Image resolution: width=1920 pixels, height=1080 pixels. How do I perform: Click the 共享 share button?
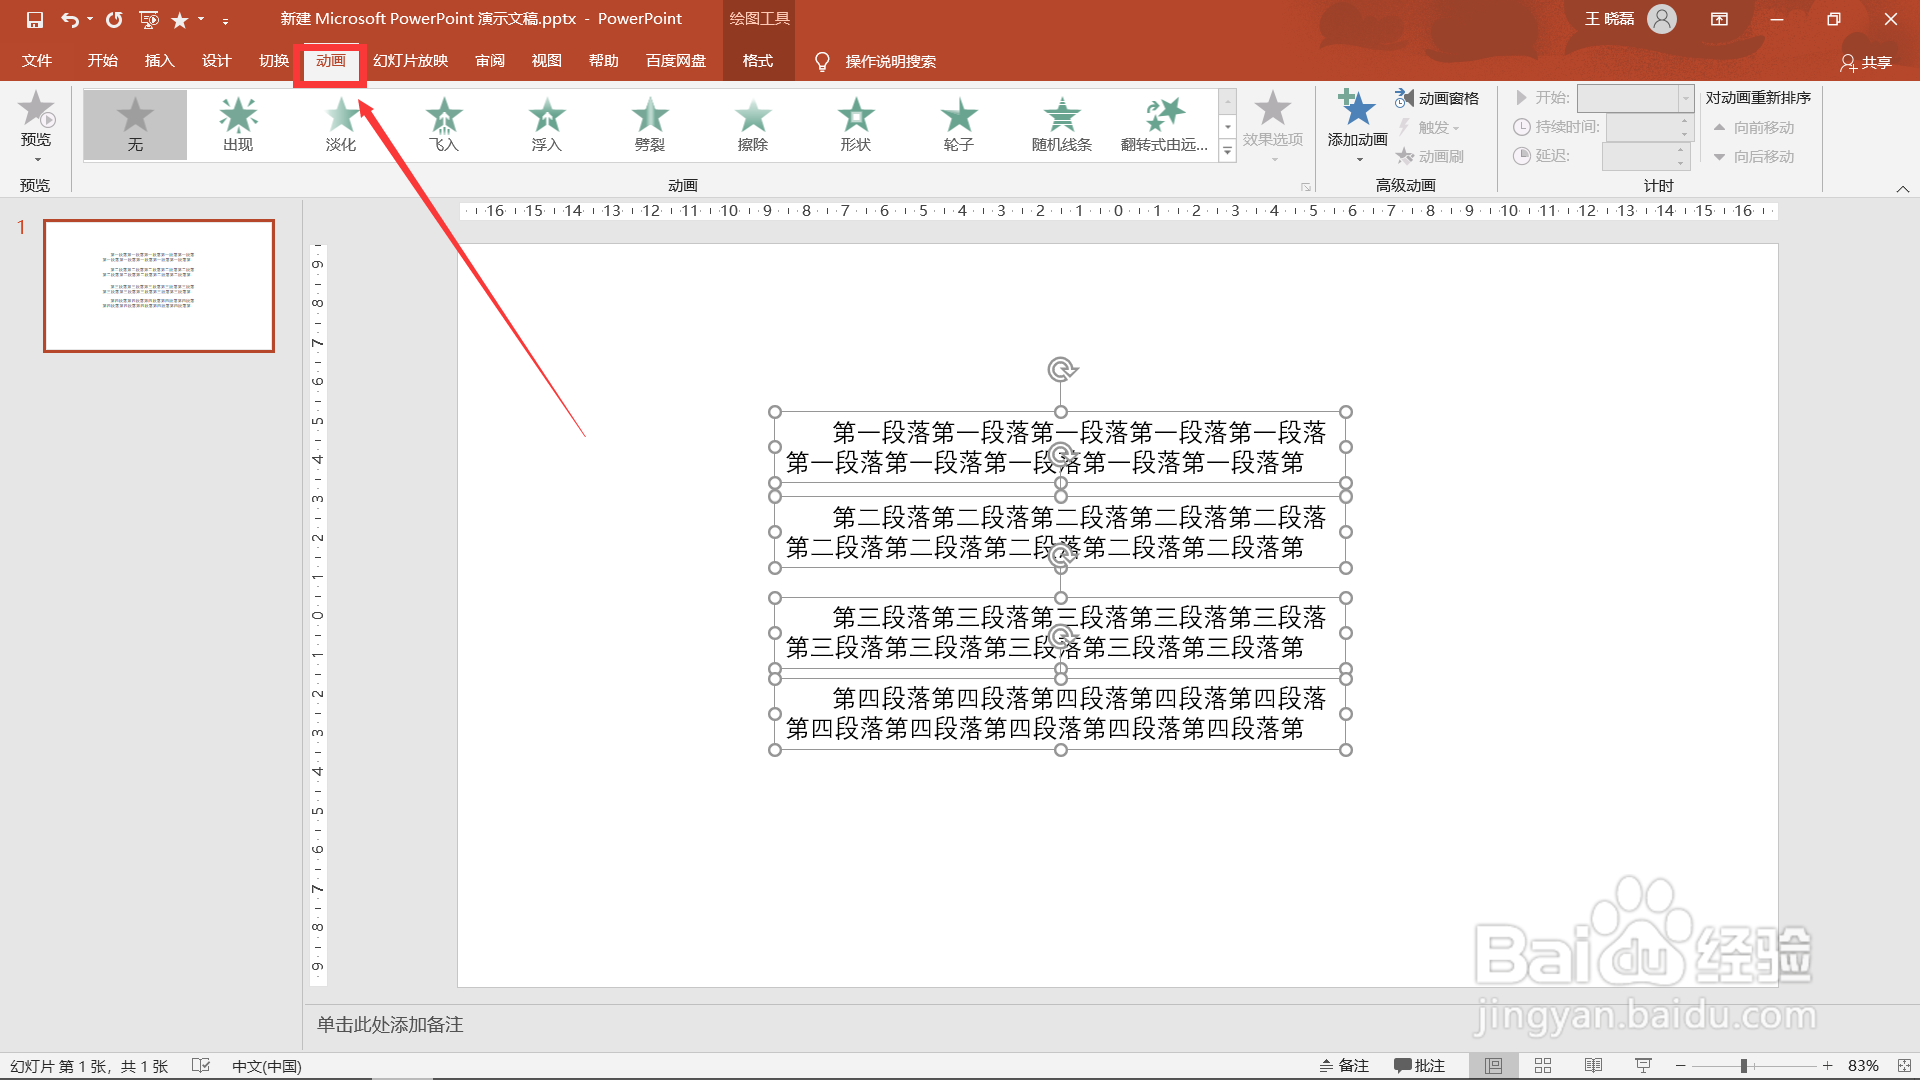[1866, 62]
